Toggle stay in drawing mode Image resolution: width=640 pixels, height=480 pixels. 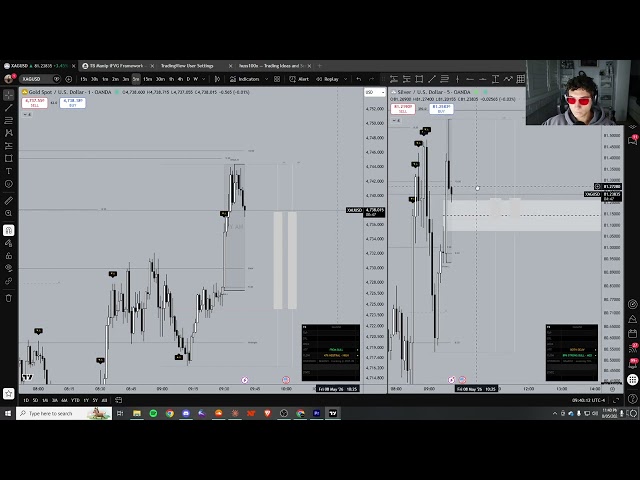[9, 243]
